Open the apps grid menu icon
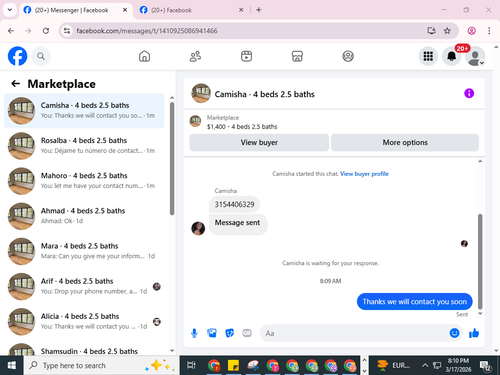 click(x=428, y=56)
